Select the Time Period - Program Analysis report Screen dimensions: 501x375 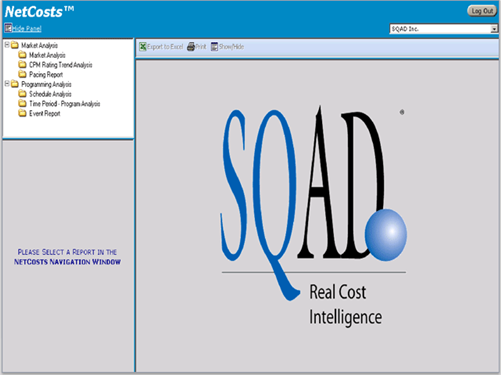click(65, 104)
